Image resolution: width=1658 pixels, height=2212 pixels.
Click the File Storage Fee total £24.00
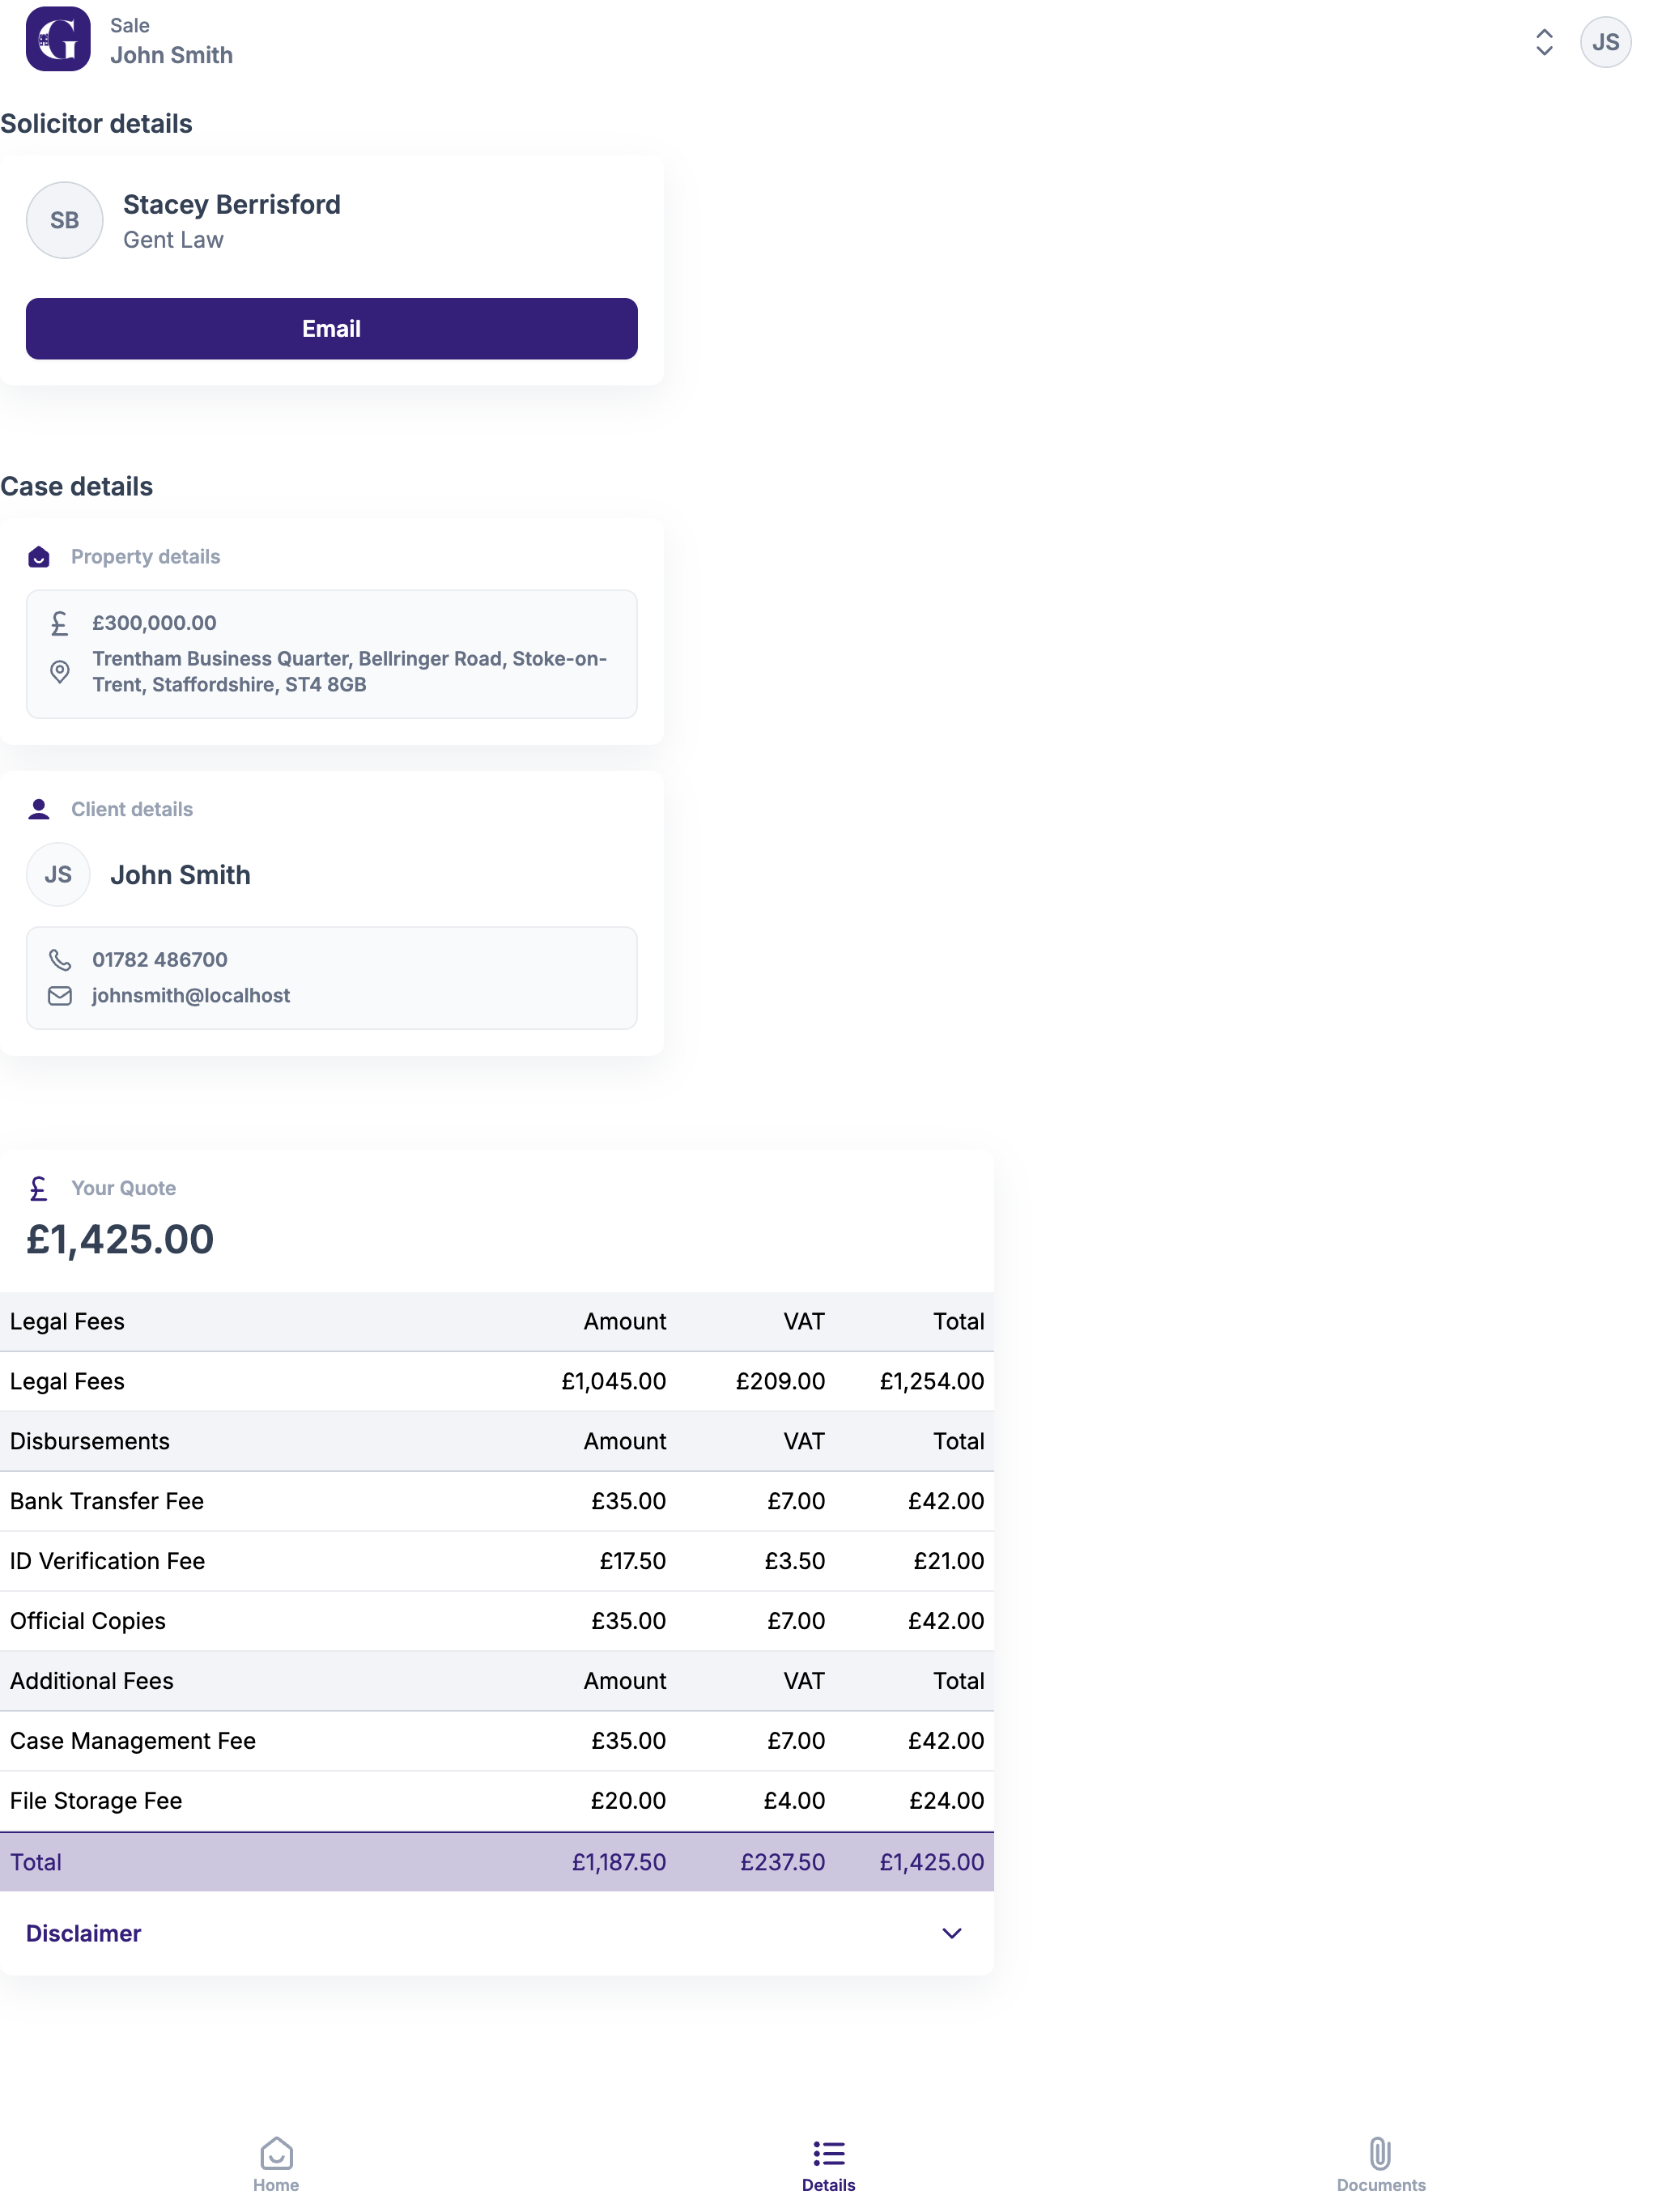(x=946, y=1802)
